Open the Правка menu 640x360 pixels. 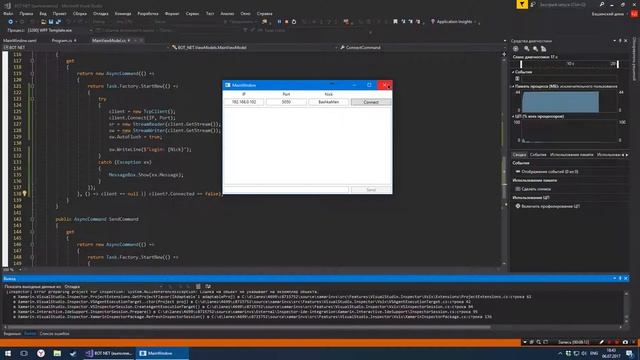pos(26,13)
